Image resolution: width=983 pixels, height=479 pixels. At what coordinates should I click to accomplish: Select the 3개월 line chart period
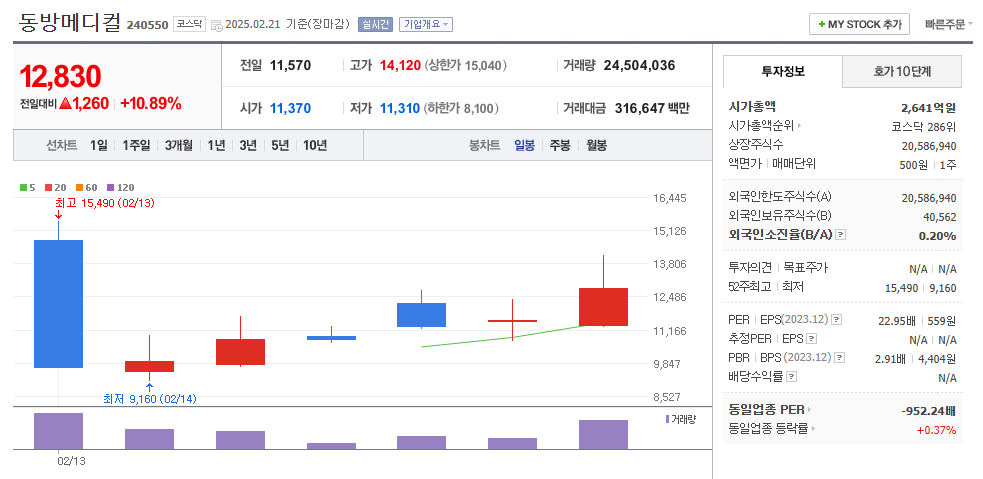[179, 145]
